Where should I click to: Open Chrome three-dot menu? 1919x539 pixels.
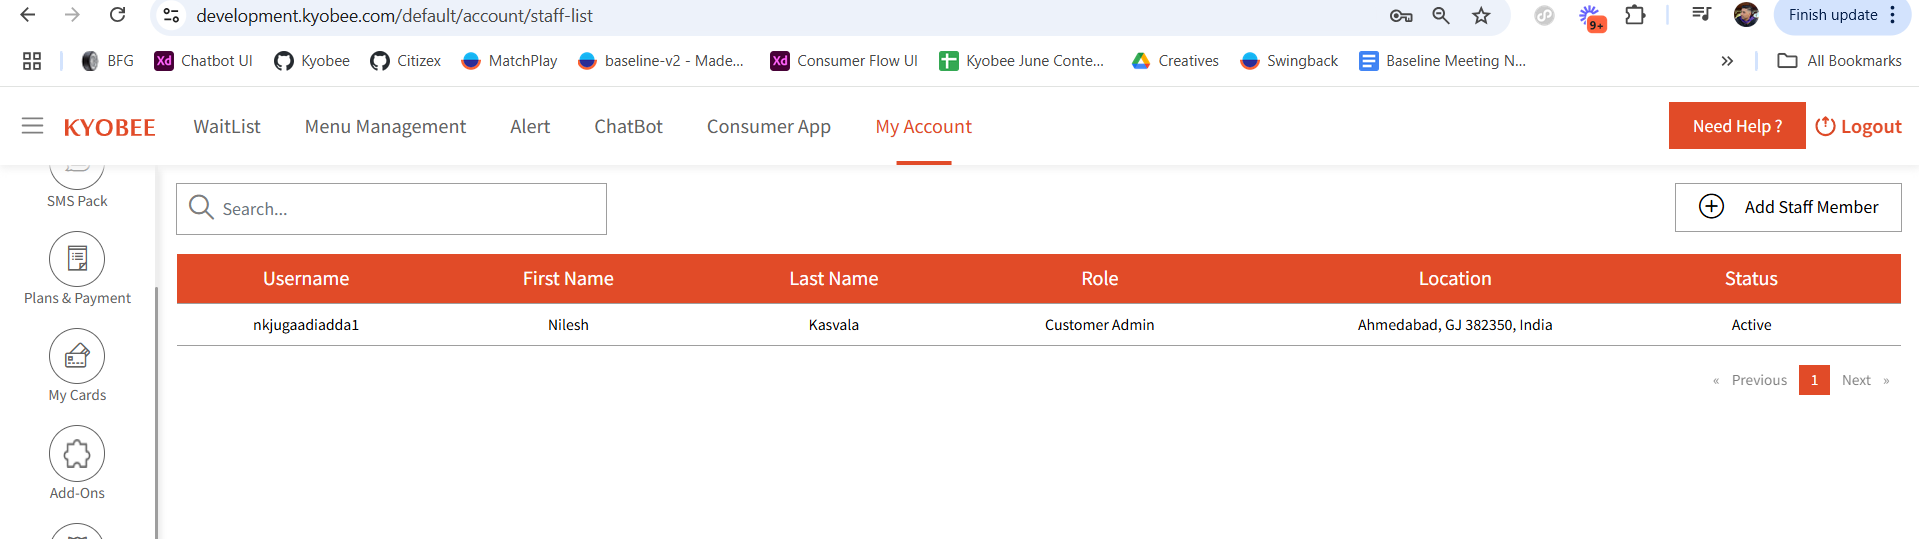coord(1893,15)
